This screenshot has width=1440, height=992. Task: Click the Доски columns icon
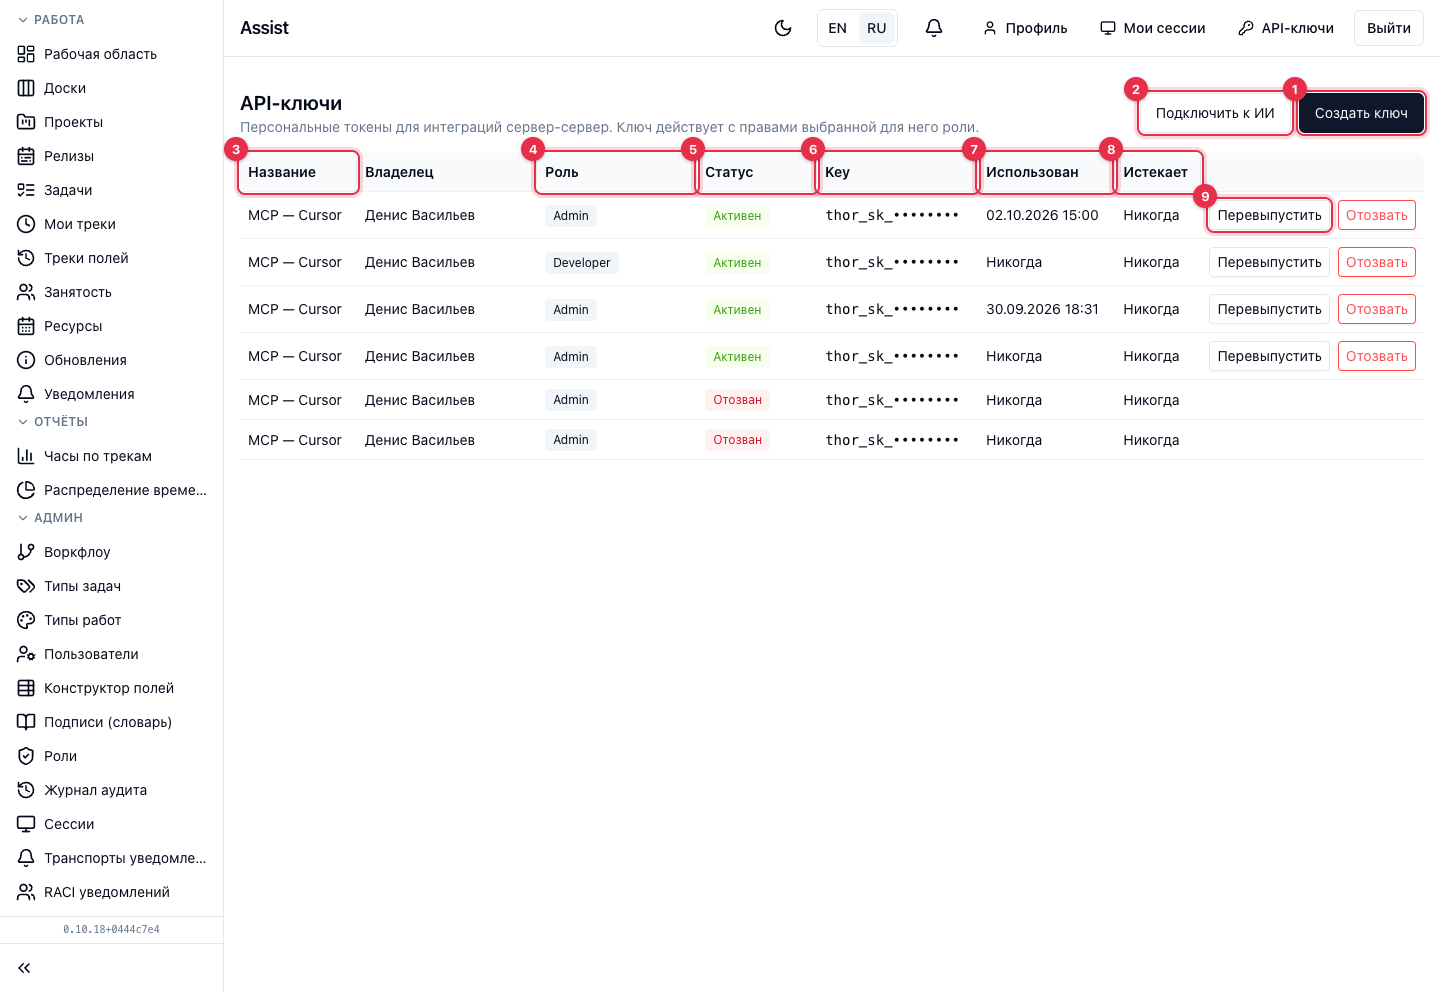(x=26, y=88)
